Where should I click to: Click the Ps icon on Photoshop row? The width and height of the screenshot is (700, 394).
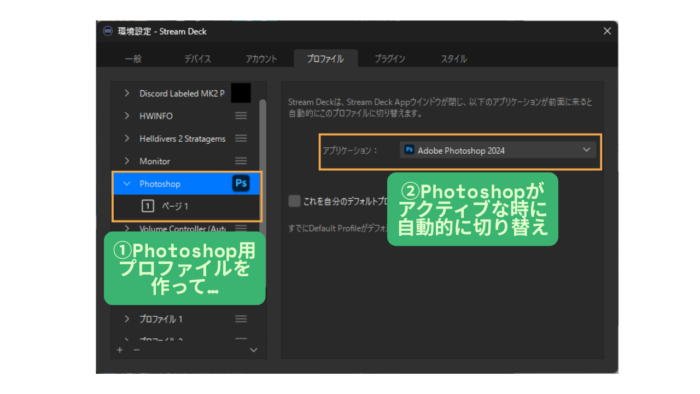[x=241, y=183]
